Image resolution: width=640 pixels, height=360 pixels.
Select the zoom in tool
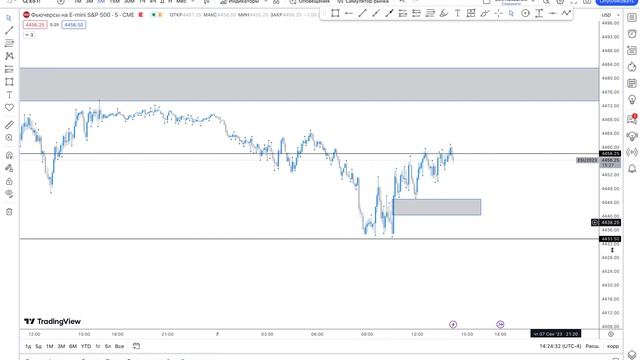(x=9, y=138)
